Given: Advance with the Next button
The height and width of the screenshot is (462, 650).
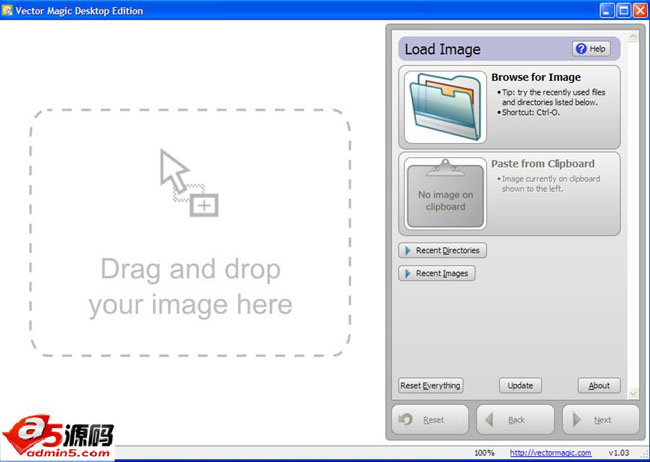Looking at the screenshot, I should pos(601,420).
